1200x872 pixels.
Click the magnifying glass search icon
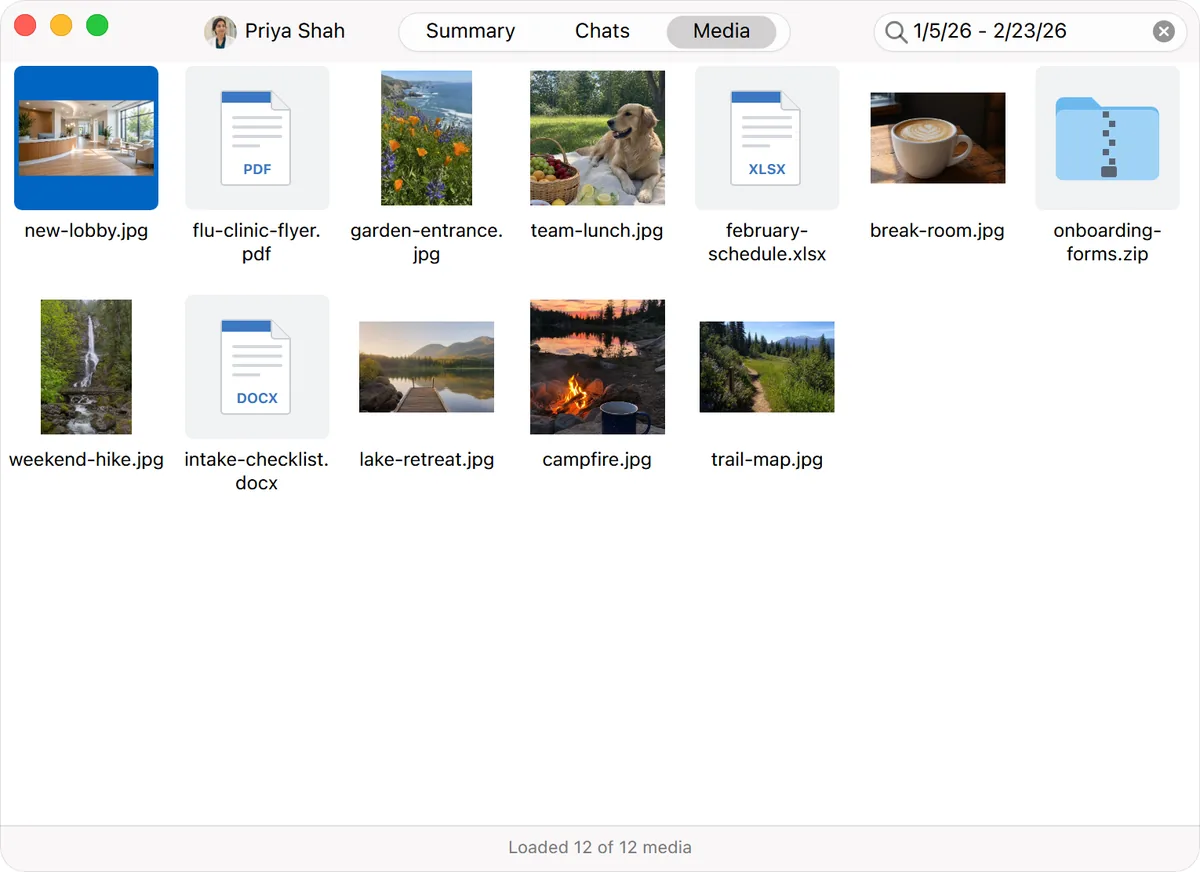point(896,32)
